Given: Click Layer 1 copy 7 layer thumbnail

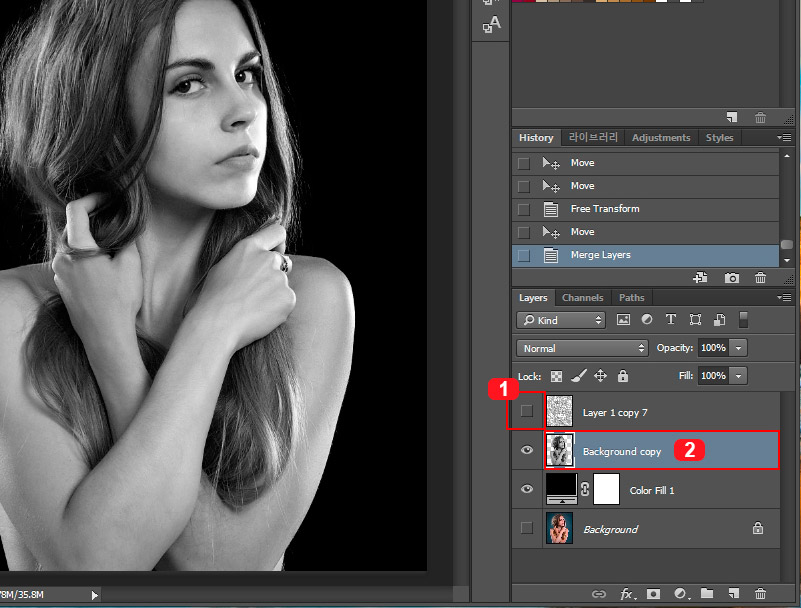Looking at the screenshot, I should pyautogui.click(x=559, y=411).
